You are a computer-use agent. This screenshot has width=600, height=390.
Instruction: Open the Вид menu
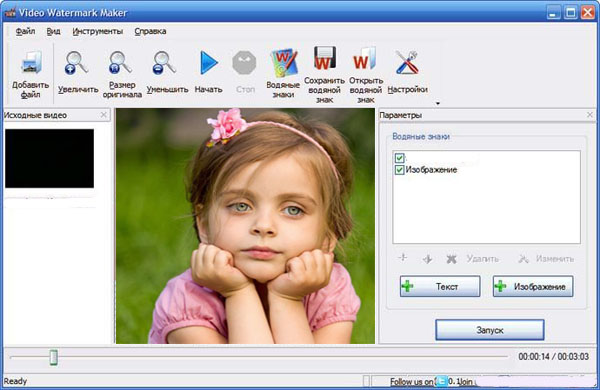tap(54, 31)
